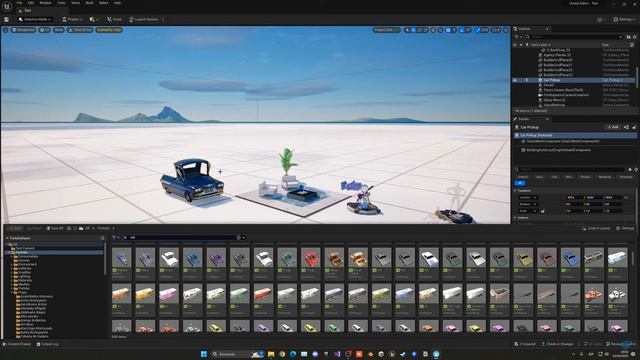The image size is (640, 360).
Task: Toggle the All filter in Details
Action: (520, 183)
